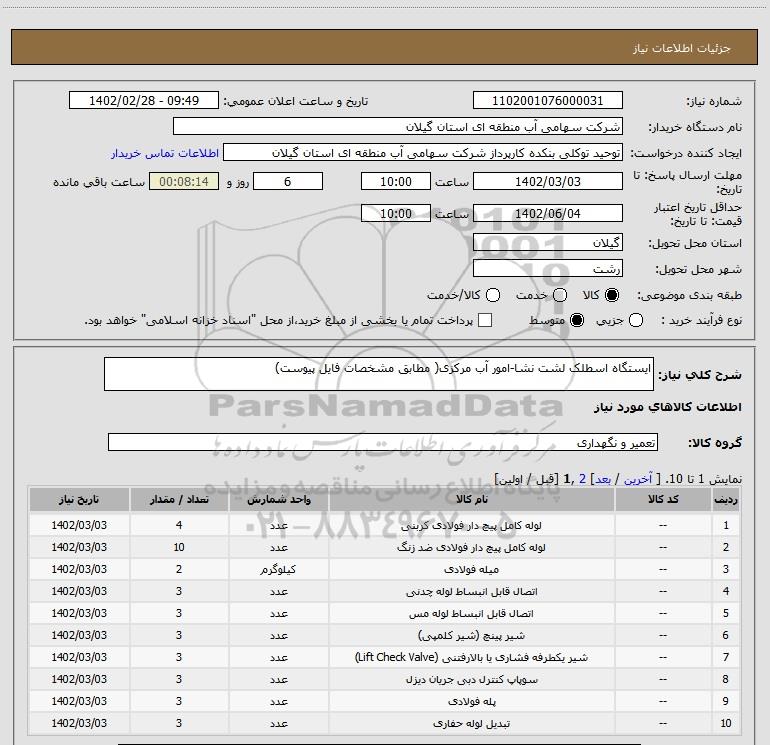770x745 pixels.
Task: Click price validity date 1402/06/04 field
Action: coord(548,213)
